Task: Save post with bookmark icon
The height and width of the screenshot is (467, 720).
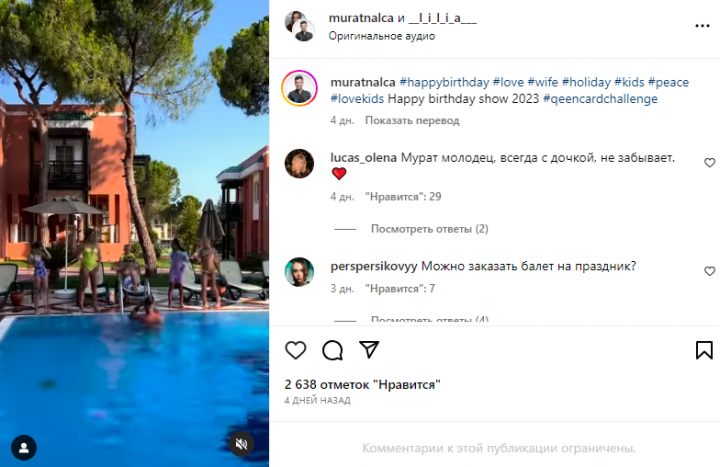Action: click(704, 350)
